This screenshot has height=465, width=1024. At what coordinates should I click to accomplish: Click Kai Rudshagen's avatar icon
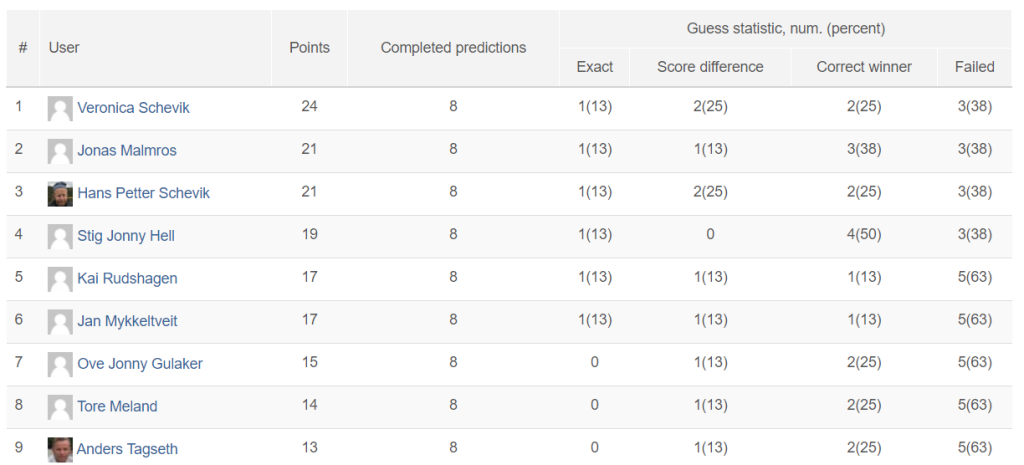point(60,279)
